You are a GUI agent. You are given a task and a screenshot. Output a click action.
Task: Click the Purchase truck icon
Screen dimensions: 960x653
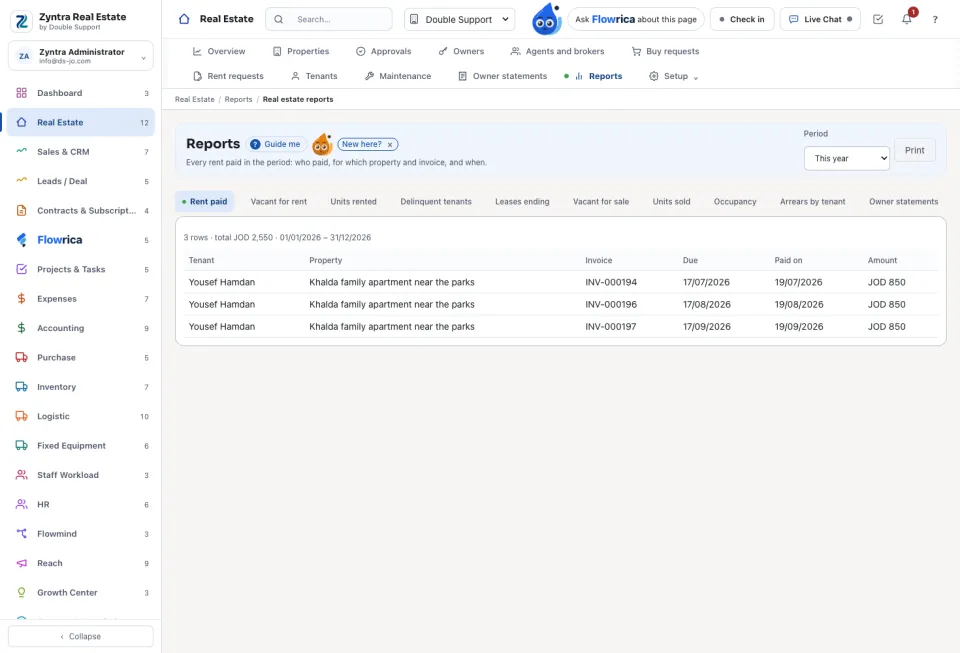coord(21,357)
